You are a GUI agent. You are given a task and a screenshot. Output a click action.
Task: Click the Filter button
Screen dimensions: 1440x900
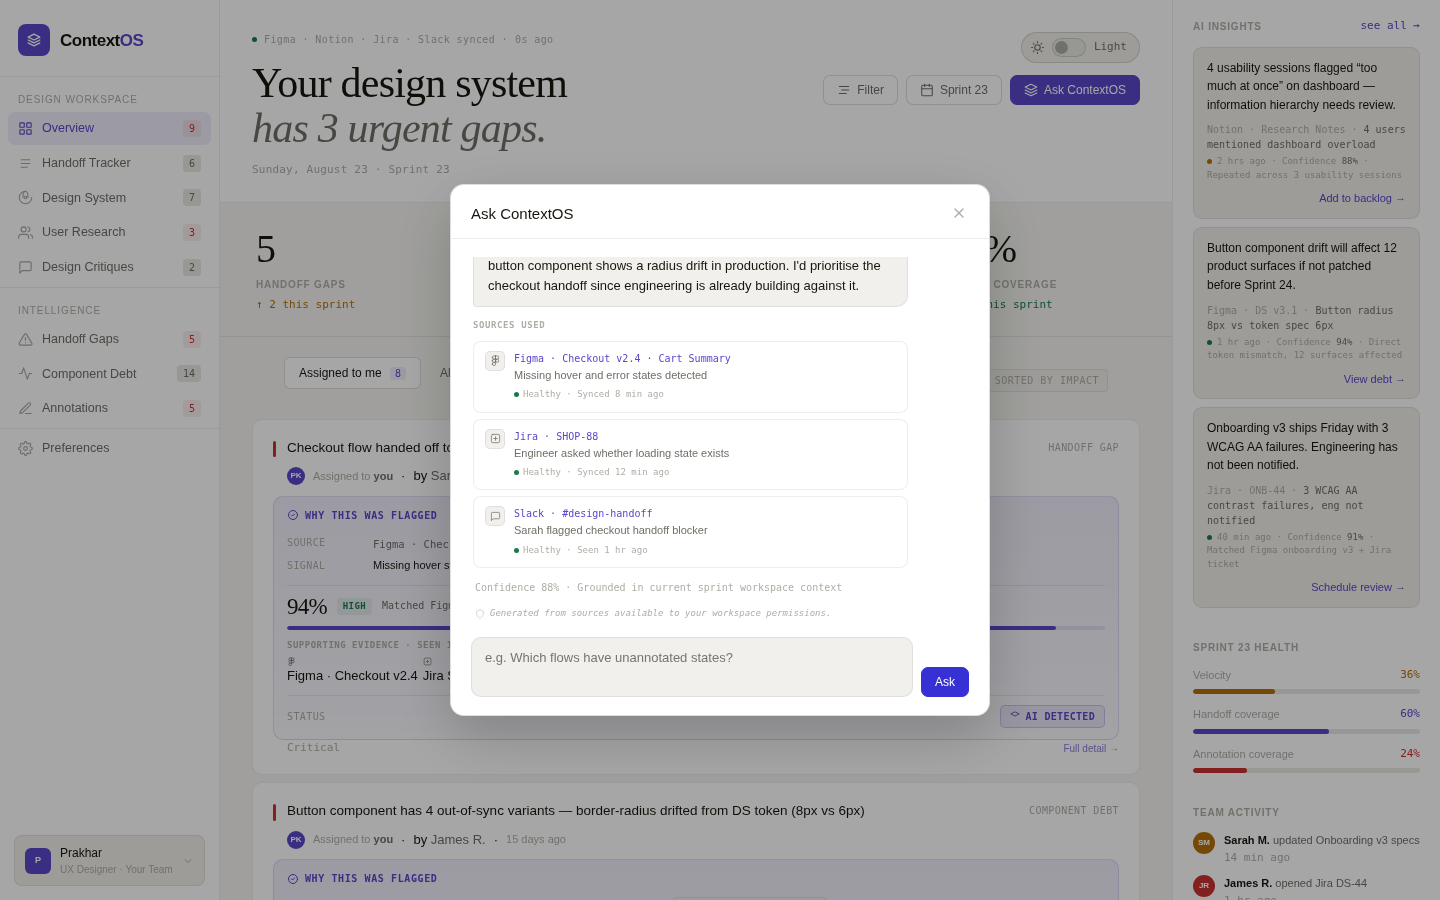coord(860,90)
